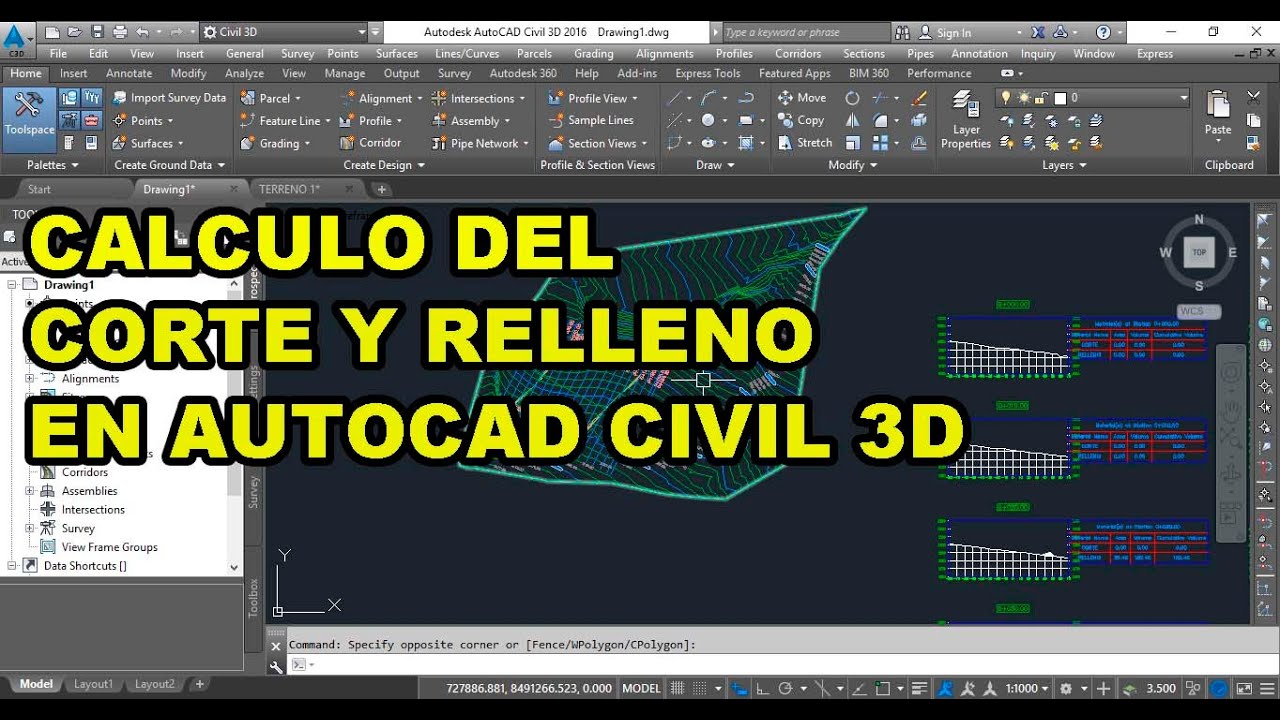Select the Rotate tool icon

click(852, 98)
